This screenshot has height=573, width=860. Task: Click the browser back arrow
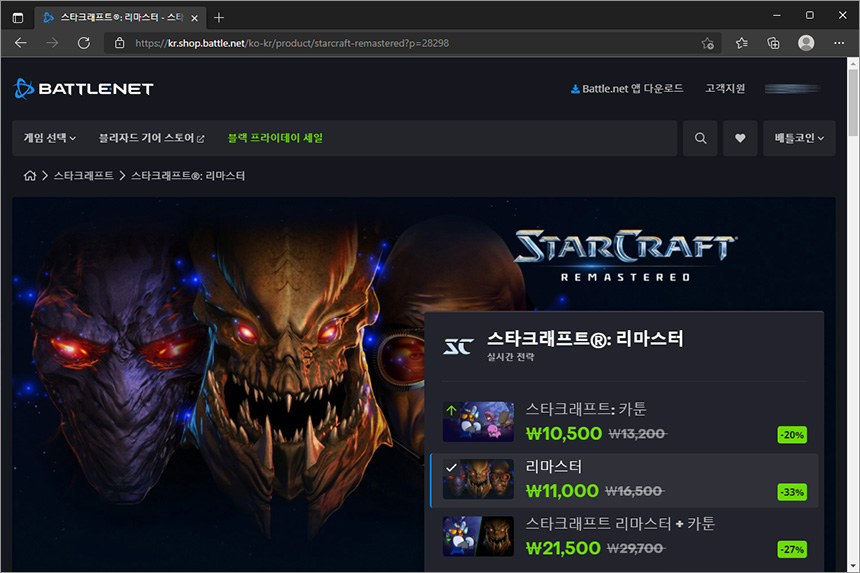click(21, 43)
